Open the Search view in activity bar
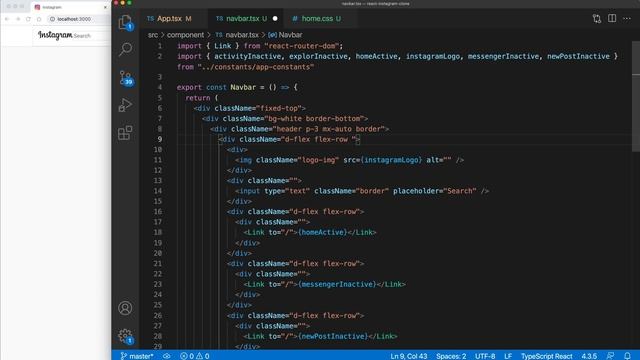 [x=125, y=49]
